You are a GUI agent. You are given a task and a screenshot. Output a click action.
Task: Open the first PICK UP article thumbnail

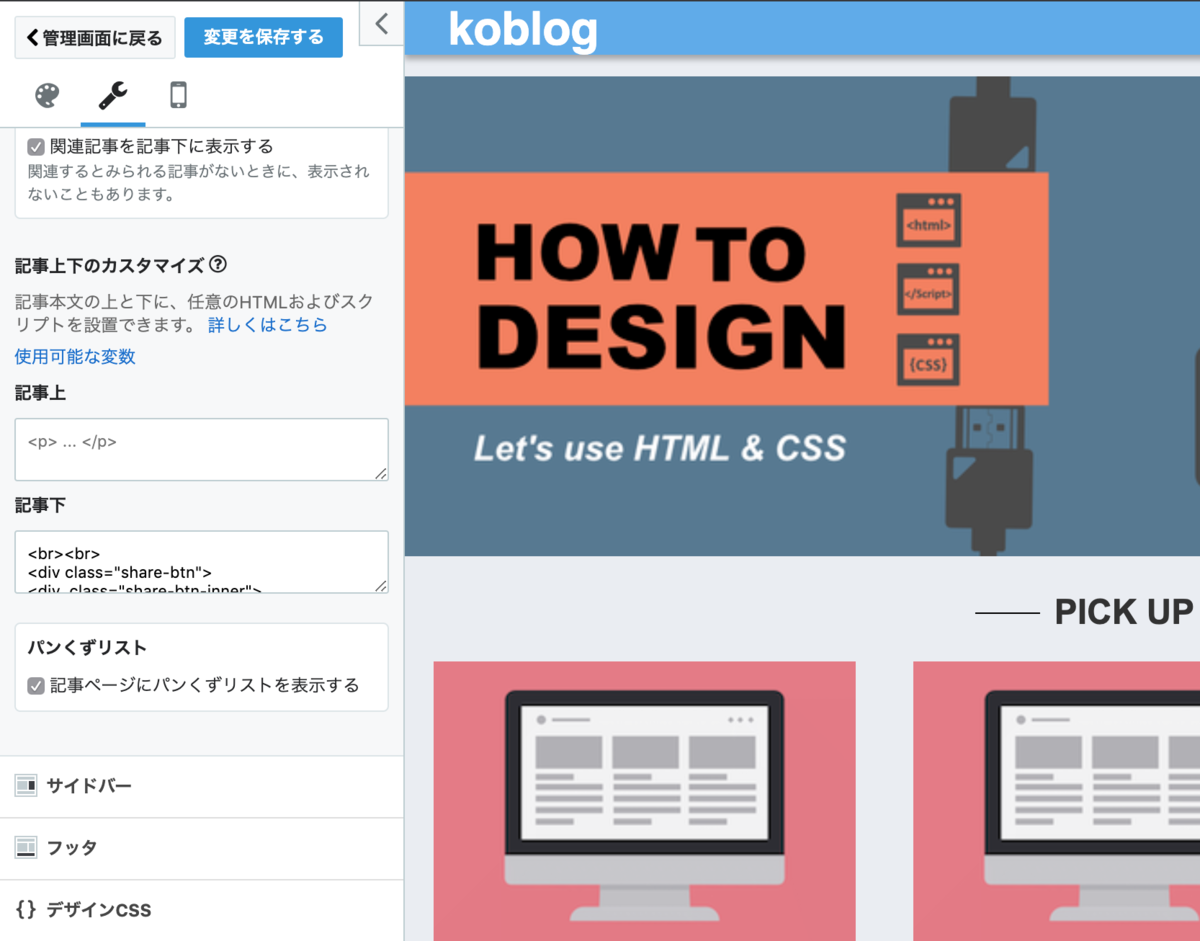[644, 800]
